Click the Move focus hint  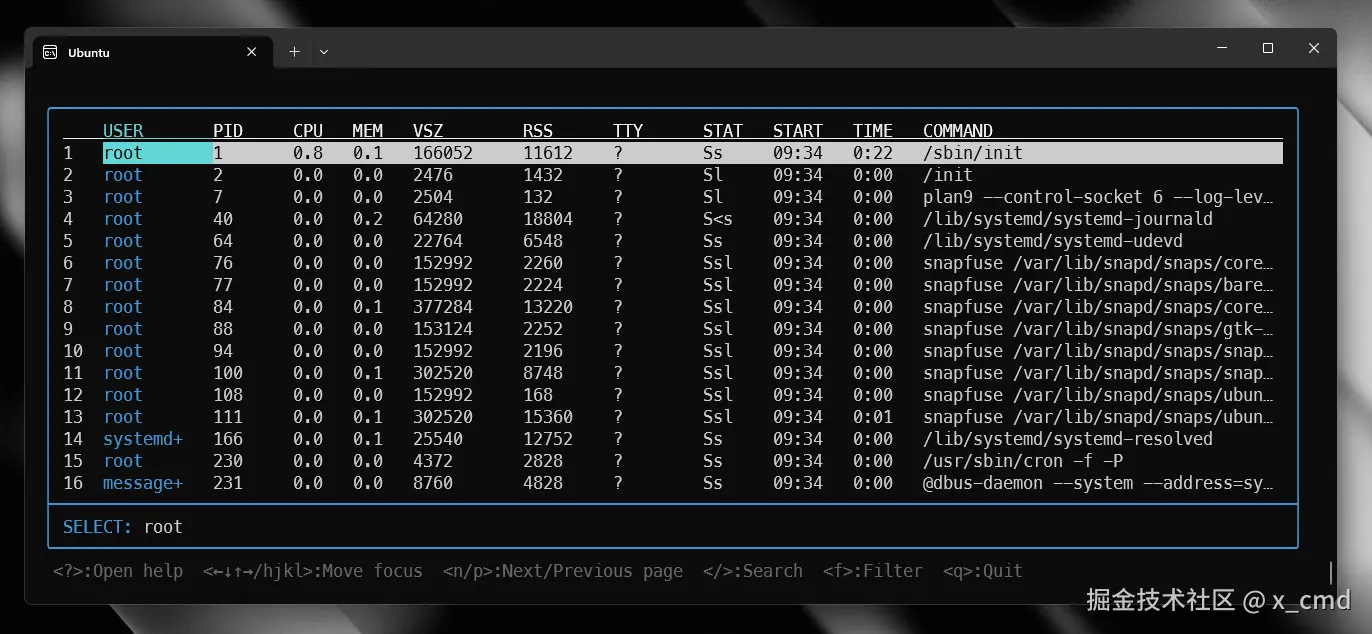(x=313, y=571)
